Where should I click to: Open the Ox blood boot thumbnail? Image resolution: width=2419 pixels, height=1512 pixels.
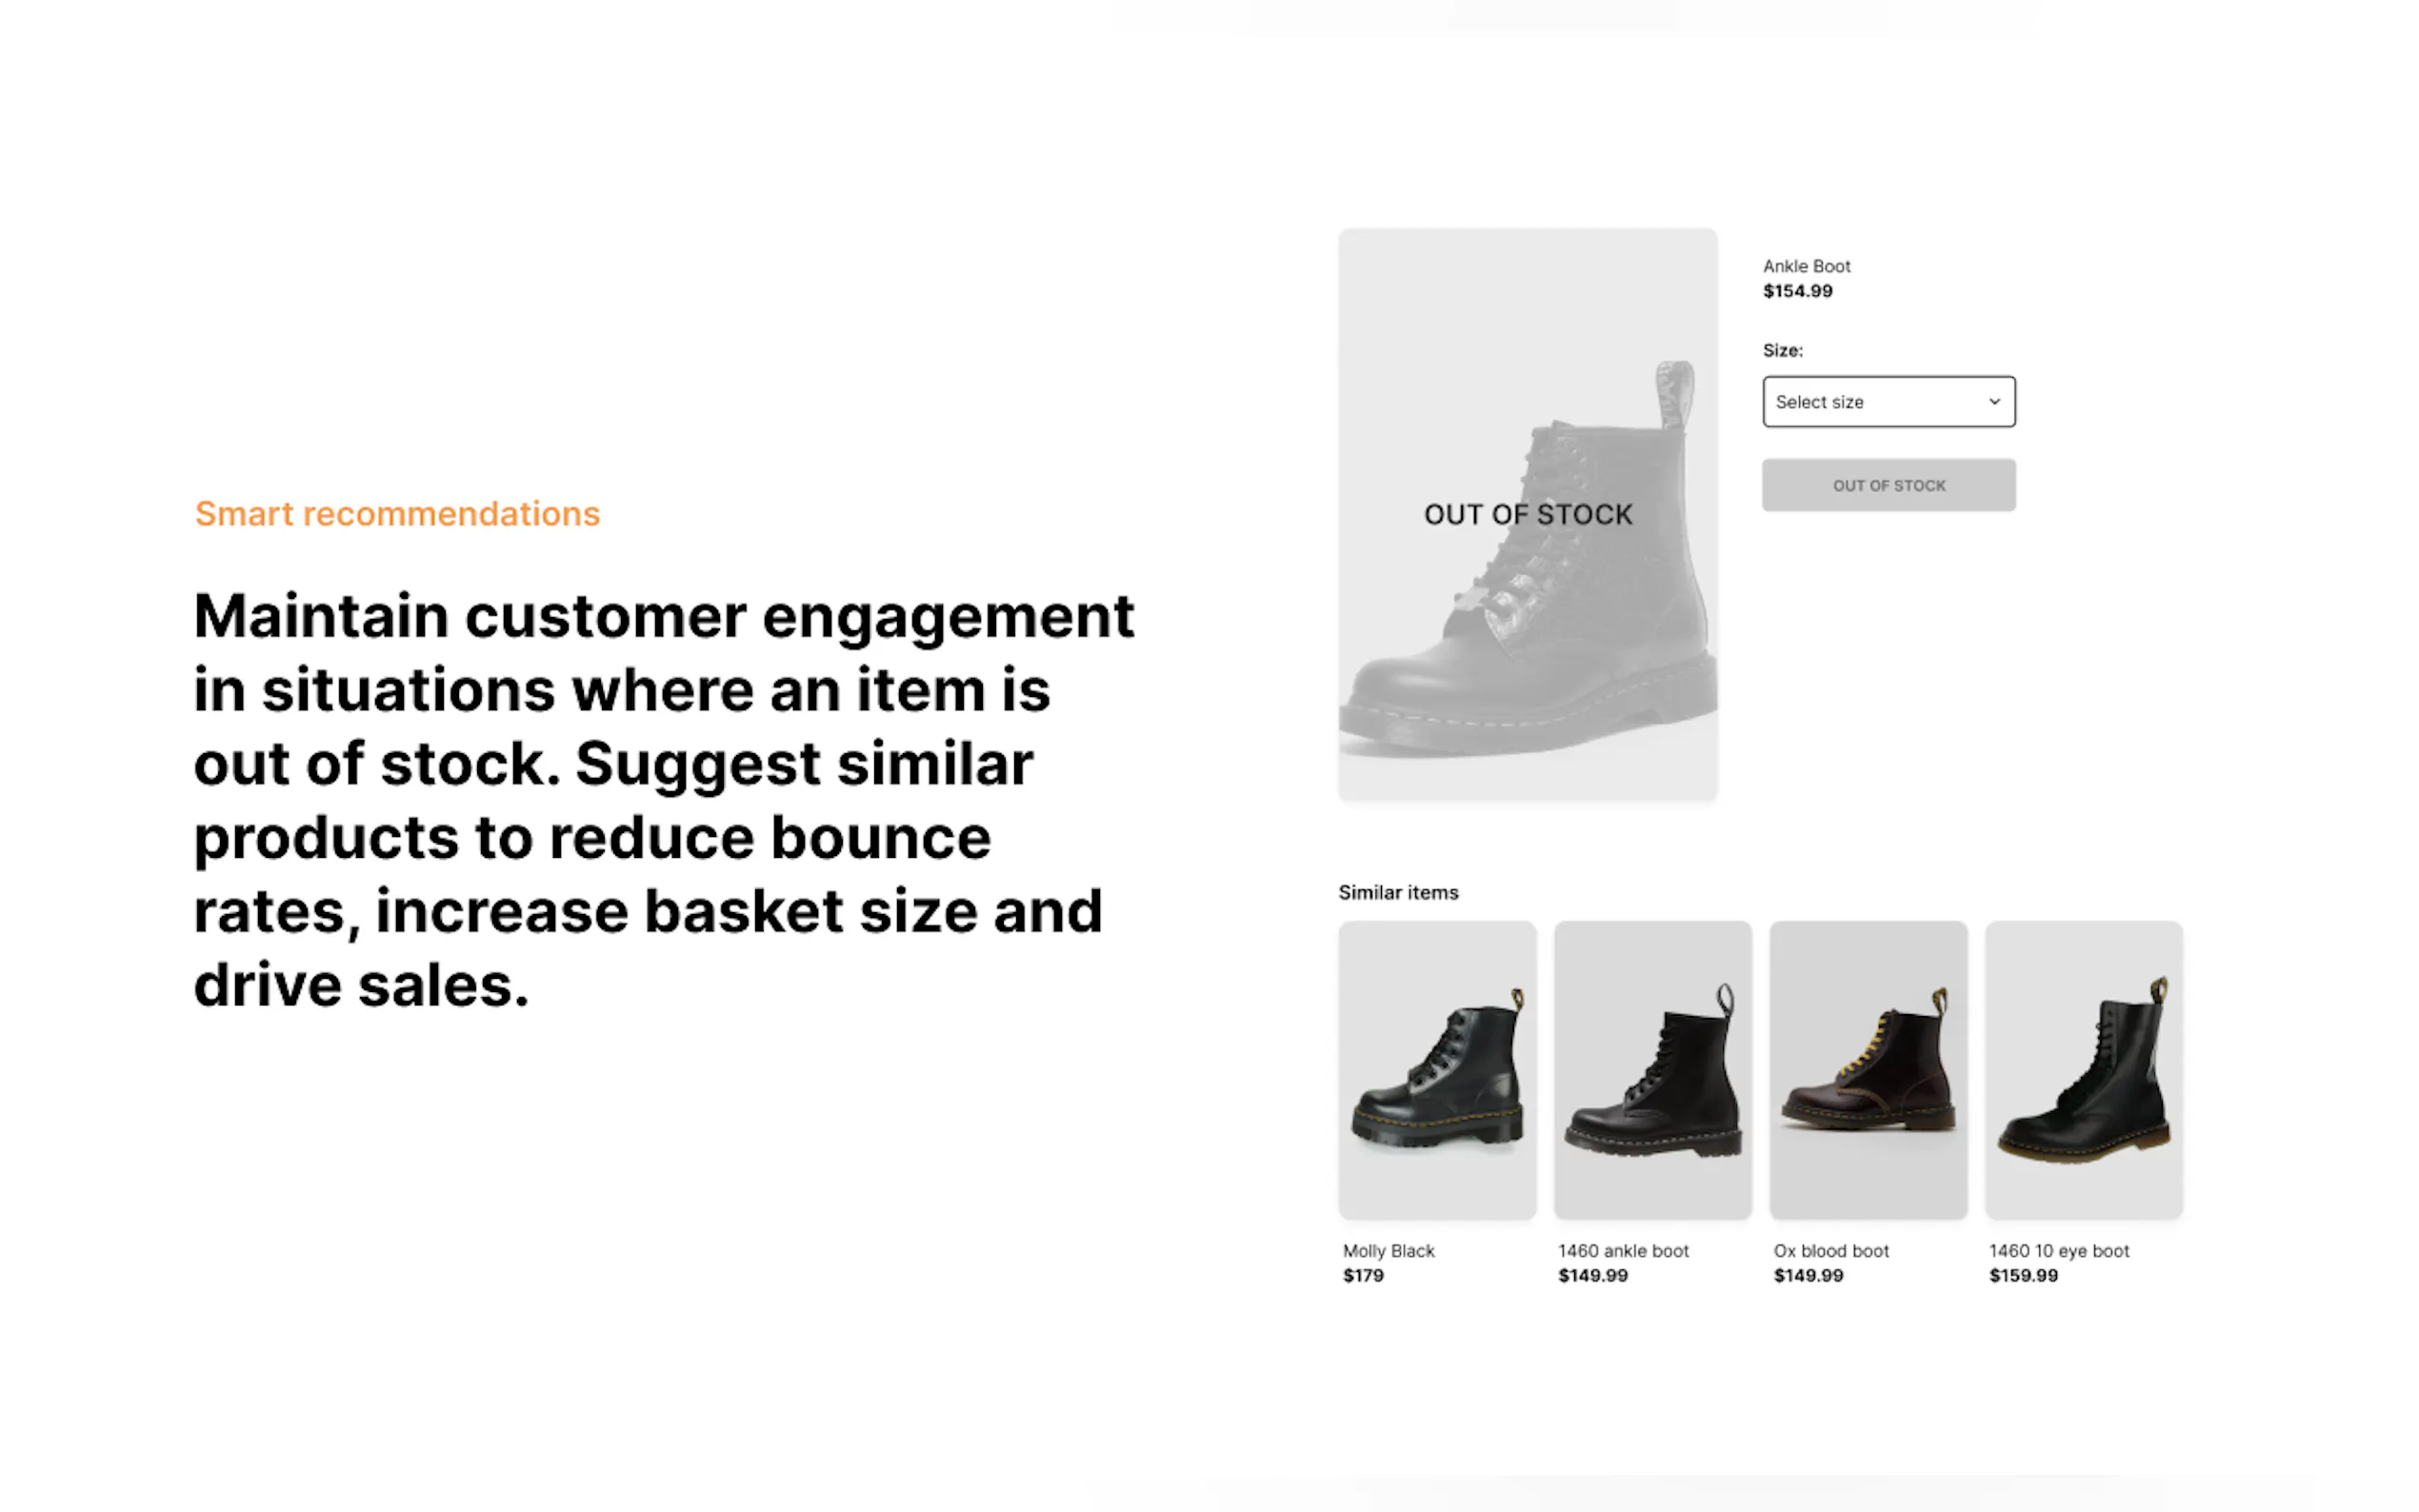pyautogui.click(x=1867, y=1069)
